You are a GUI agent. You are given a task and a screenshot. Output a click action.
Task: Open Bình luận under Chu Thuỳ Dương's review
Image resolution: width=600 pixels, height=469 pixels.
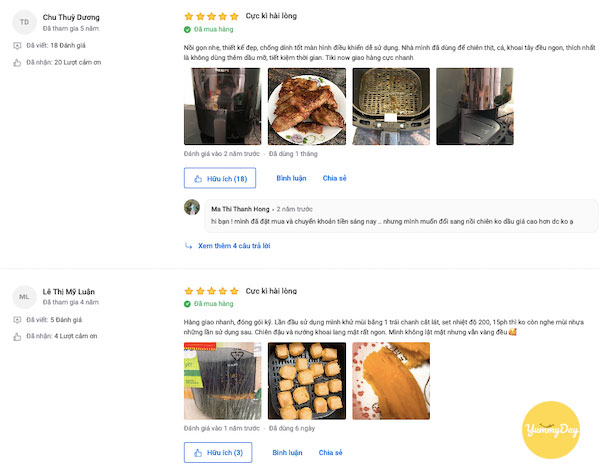click(x=291, y=178)
